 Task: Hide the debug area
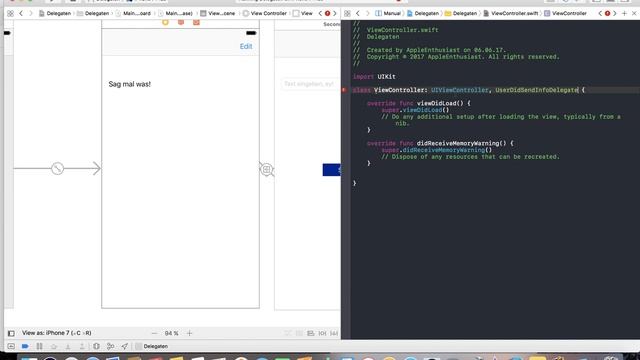click(x=11, y=346)
